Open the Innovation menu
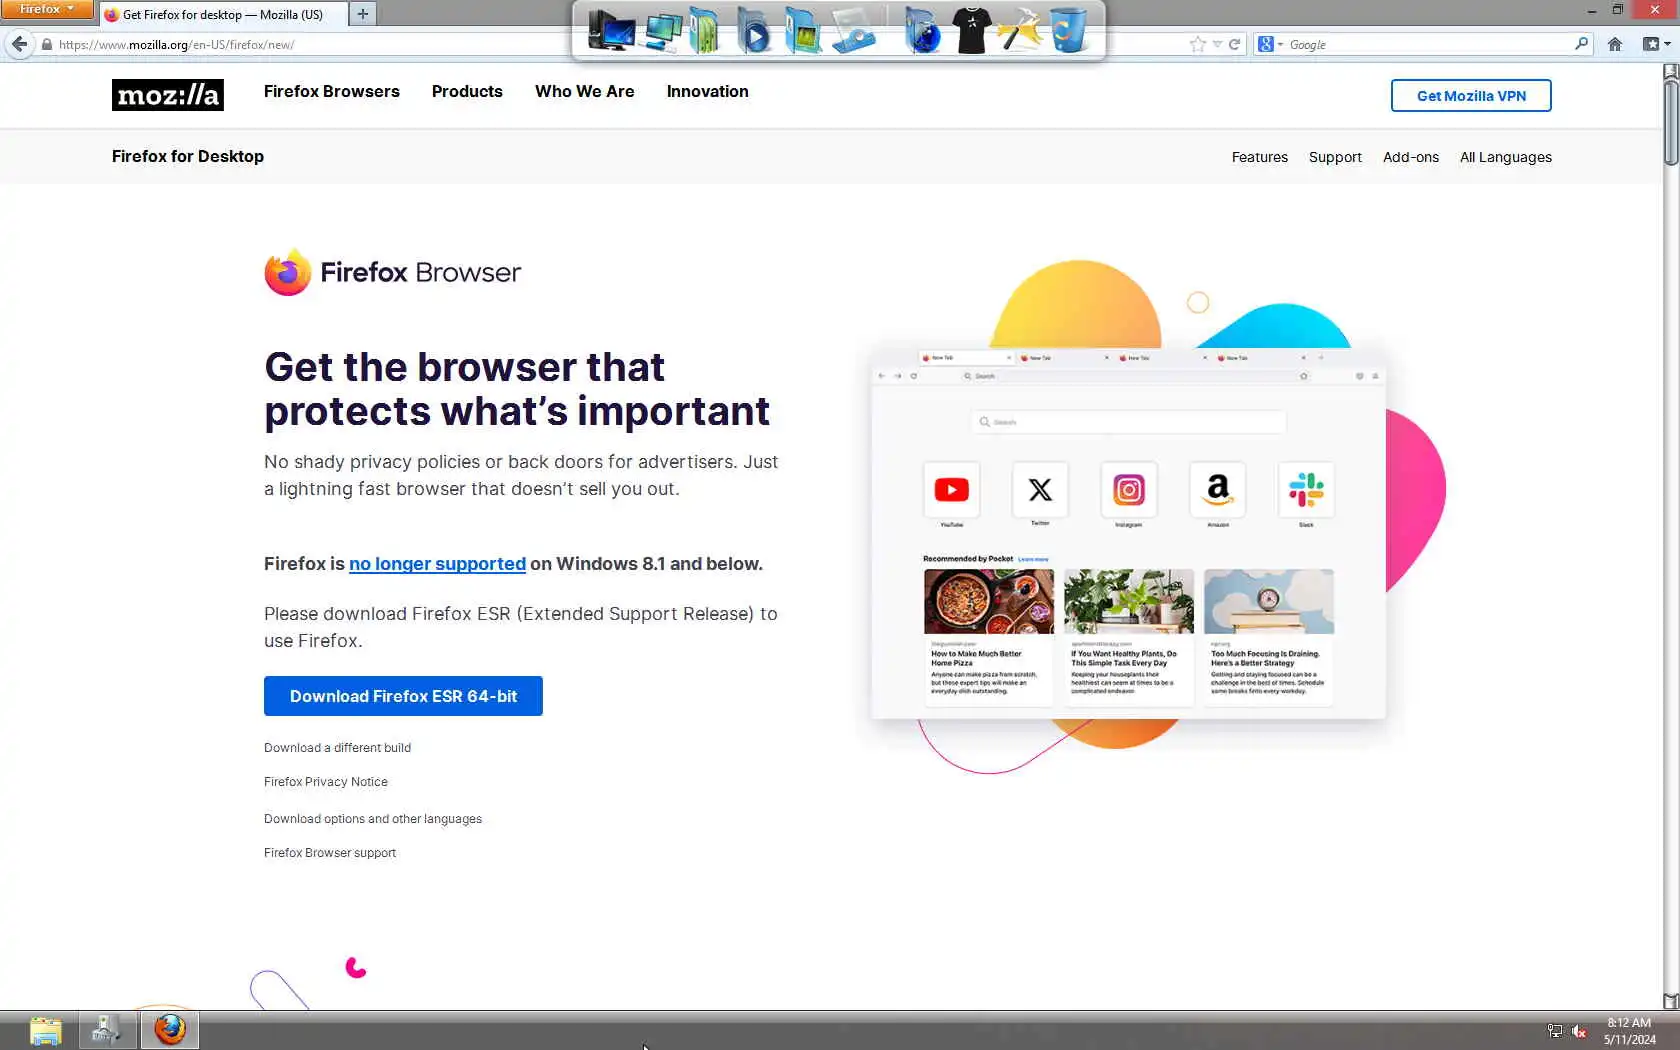Image resolution: width=1680 pixels, height=1050 pixels. [708, 91]
